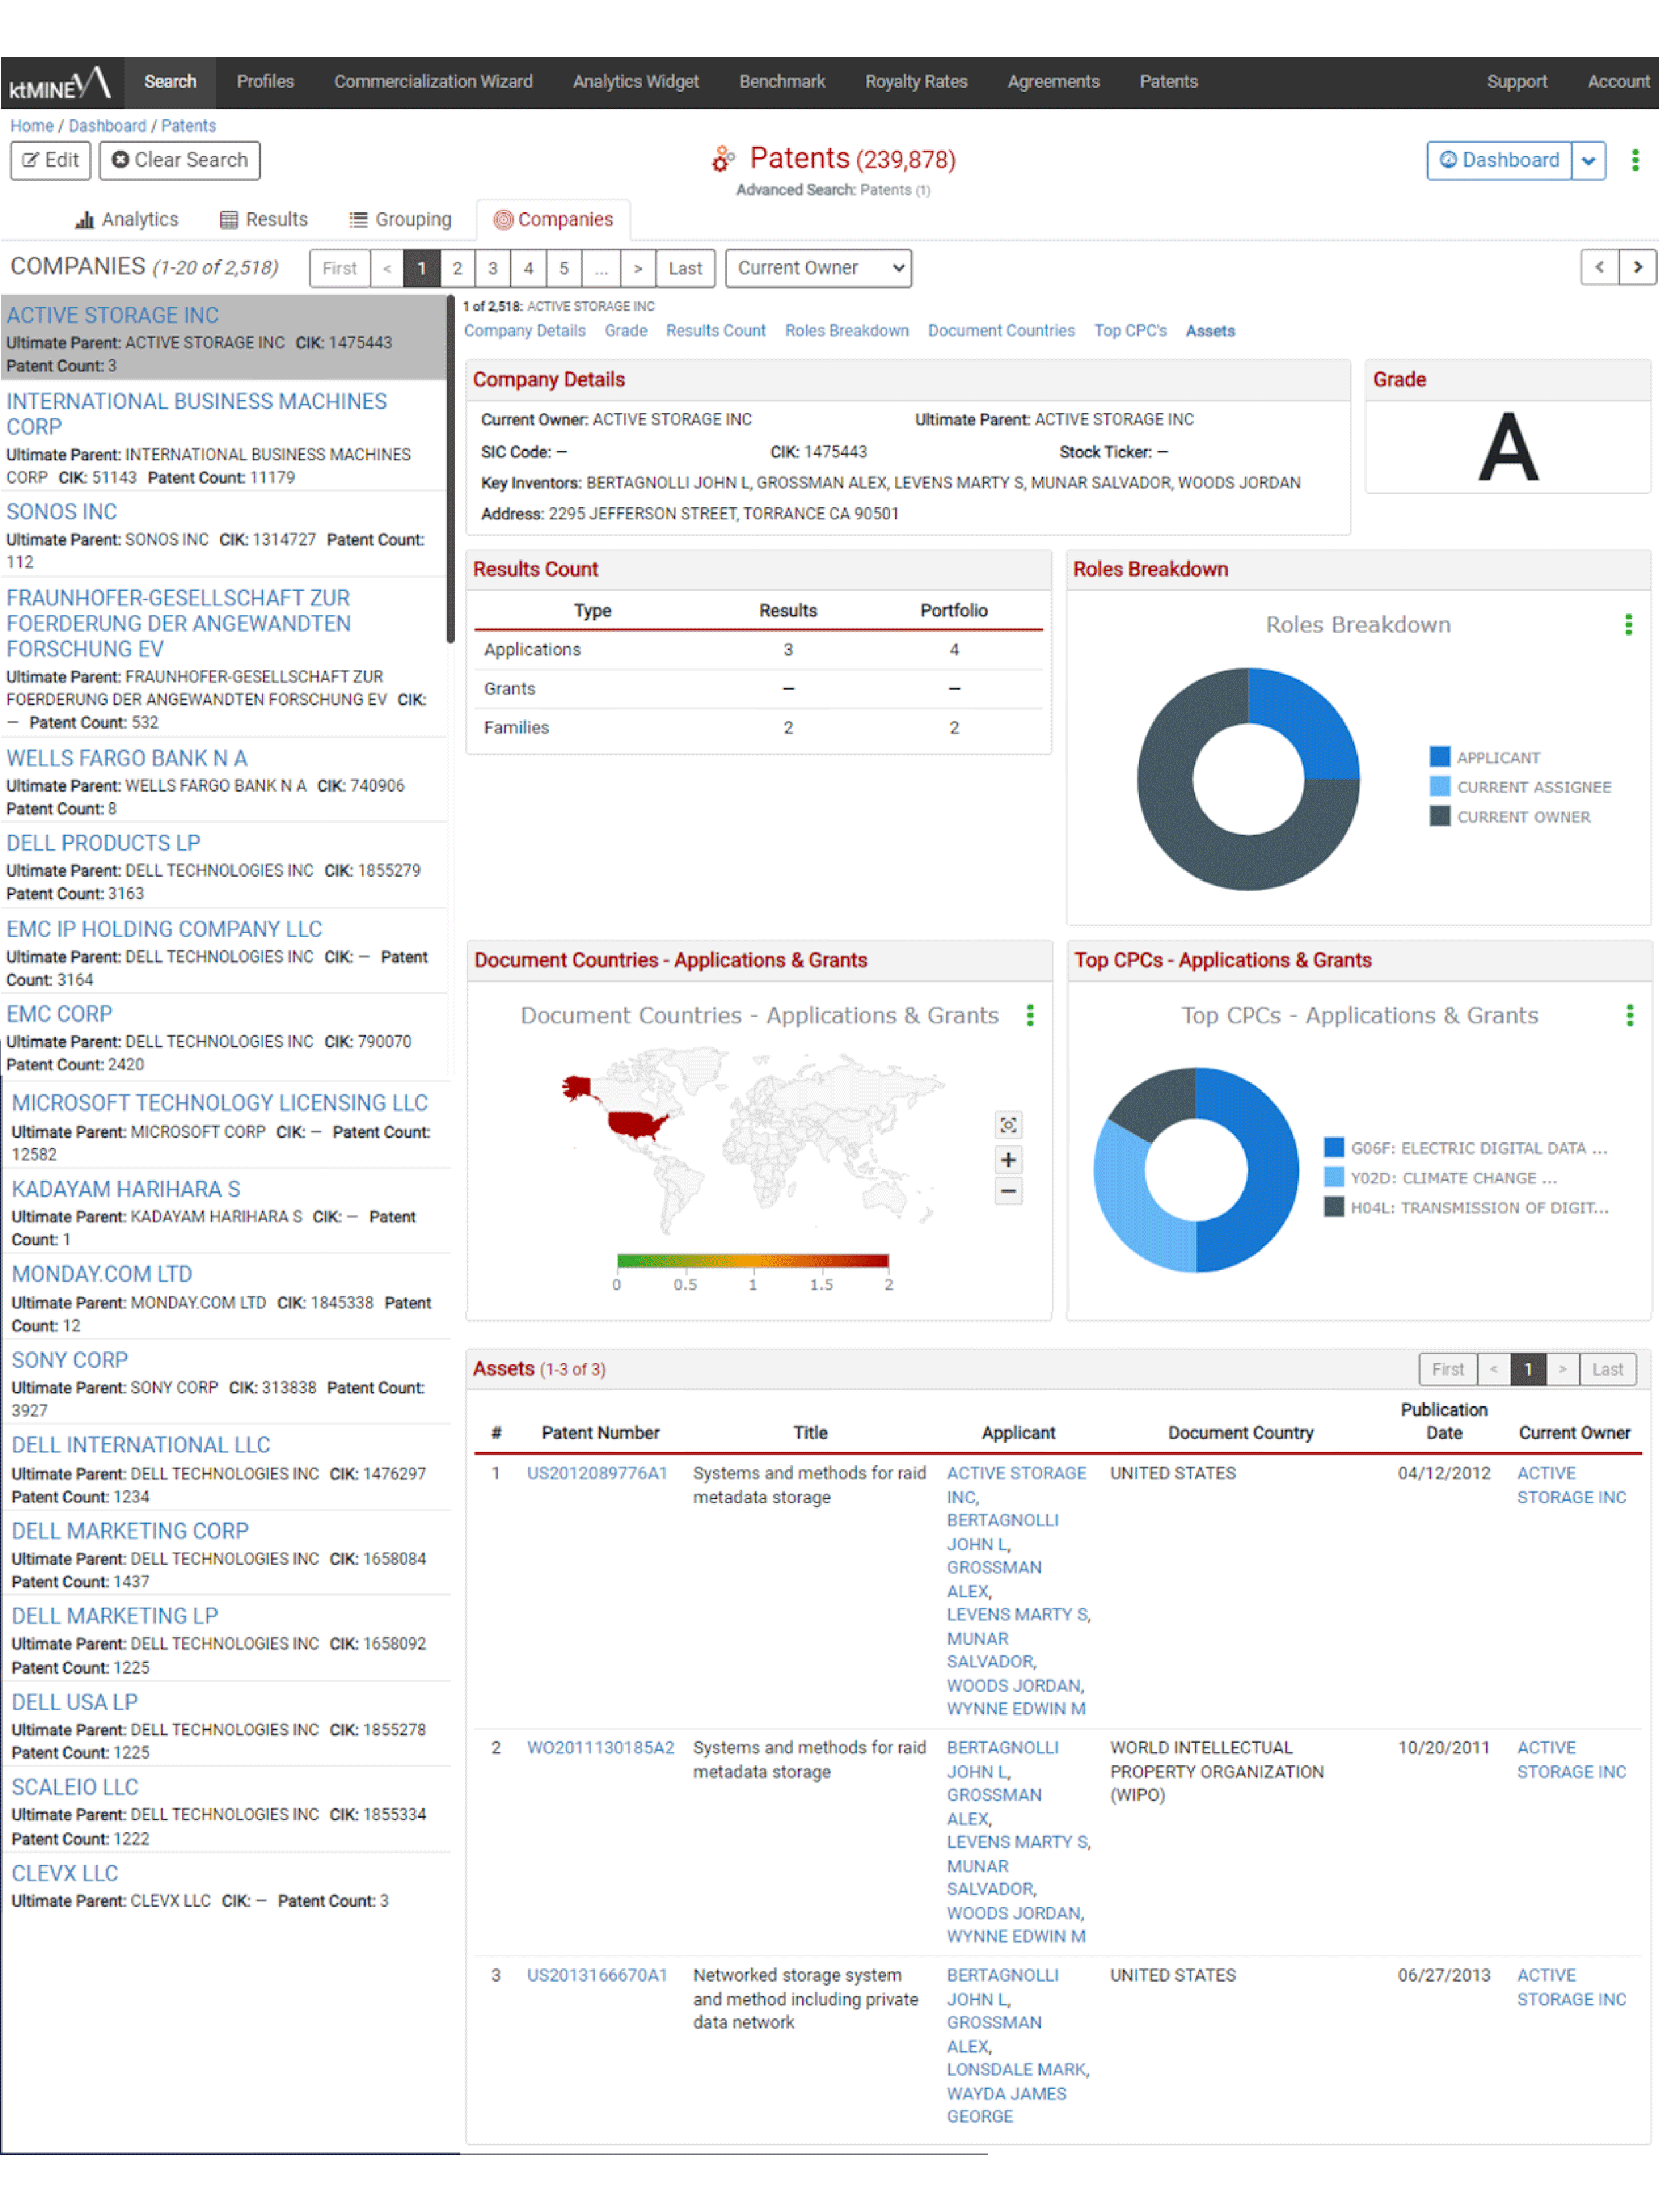
Task: Sort assets by Publication Date header
Action: 1443,1422
